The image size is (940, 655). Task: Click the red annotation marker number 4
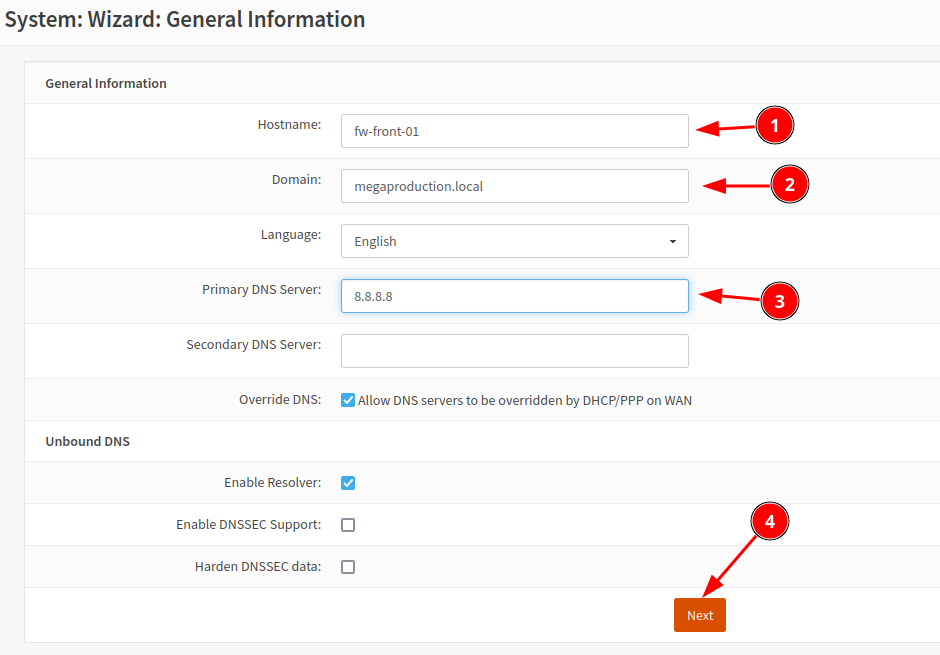click(x=769, y=522)
